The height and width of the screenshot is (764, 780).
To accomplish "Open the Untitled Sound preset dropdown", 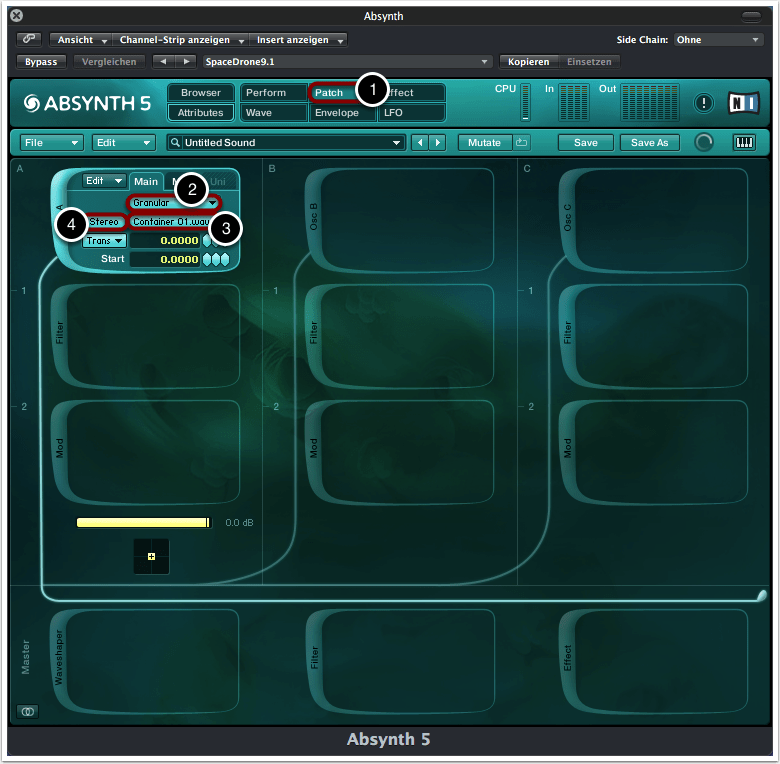I will [287, 143].
